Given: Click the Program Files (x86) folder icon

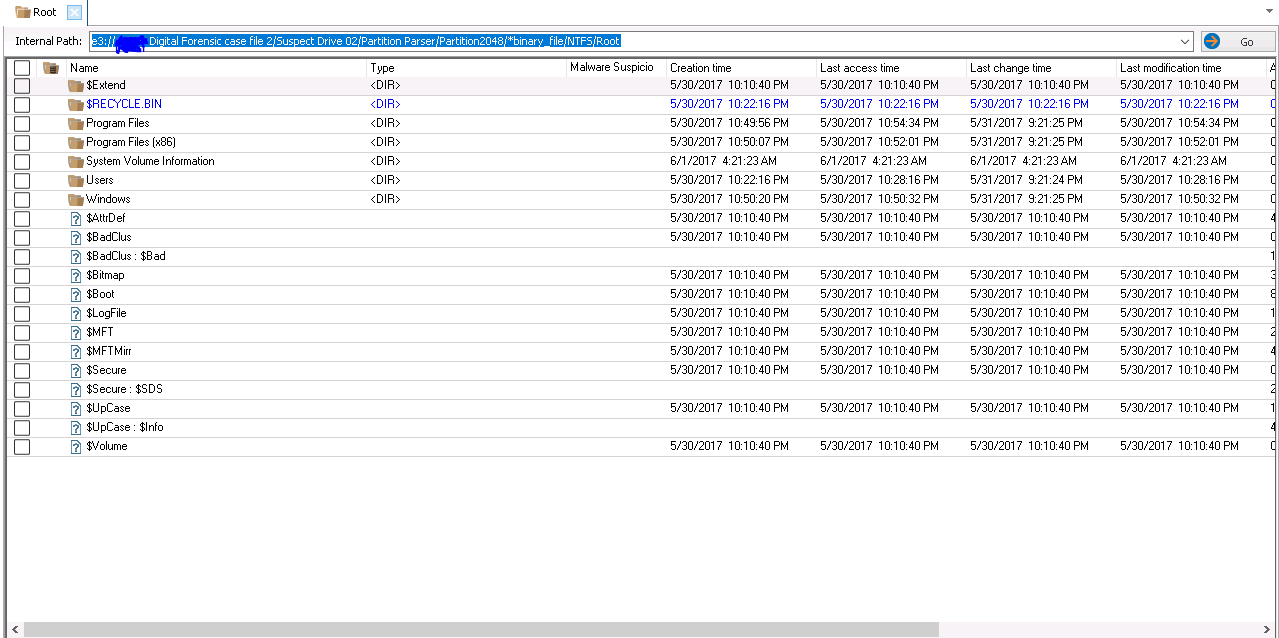Looking at the screenshot, I should pyautogui.click(x=76, y=143).
